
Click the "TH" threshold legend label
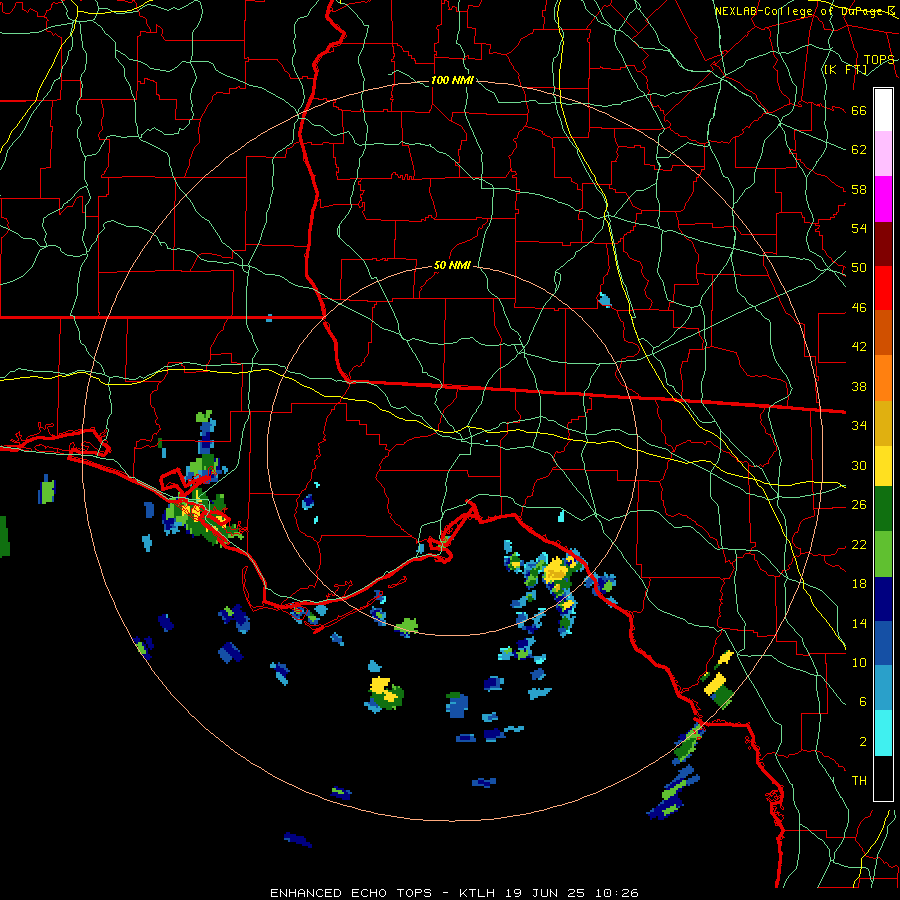(859, 781)
